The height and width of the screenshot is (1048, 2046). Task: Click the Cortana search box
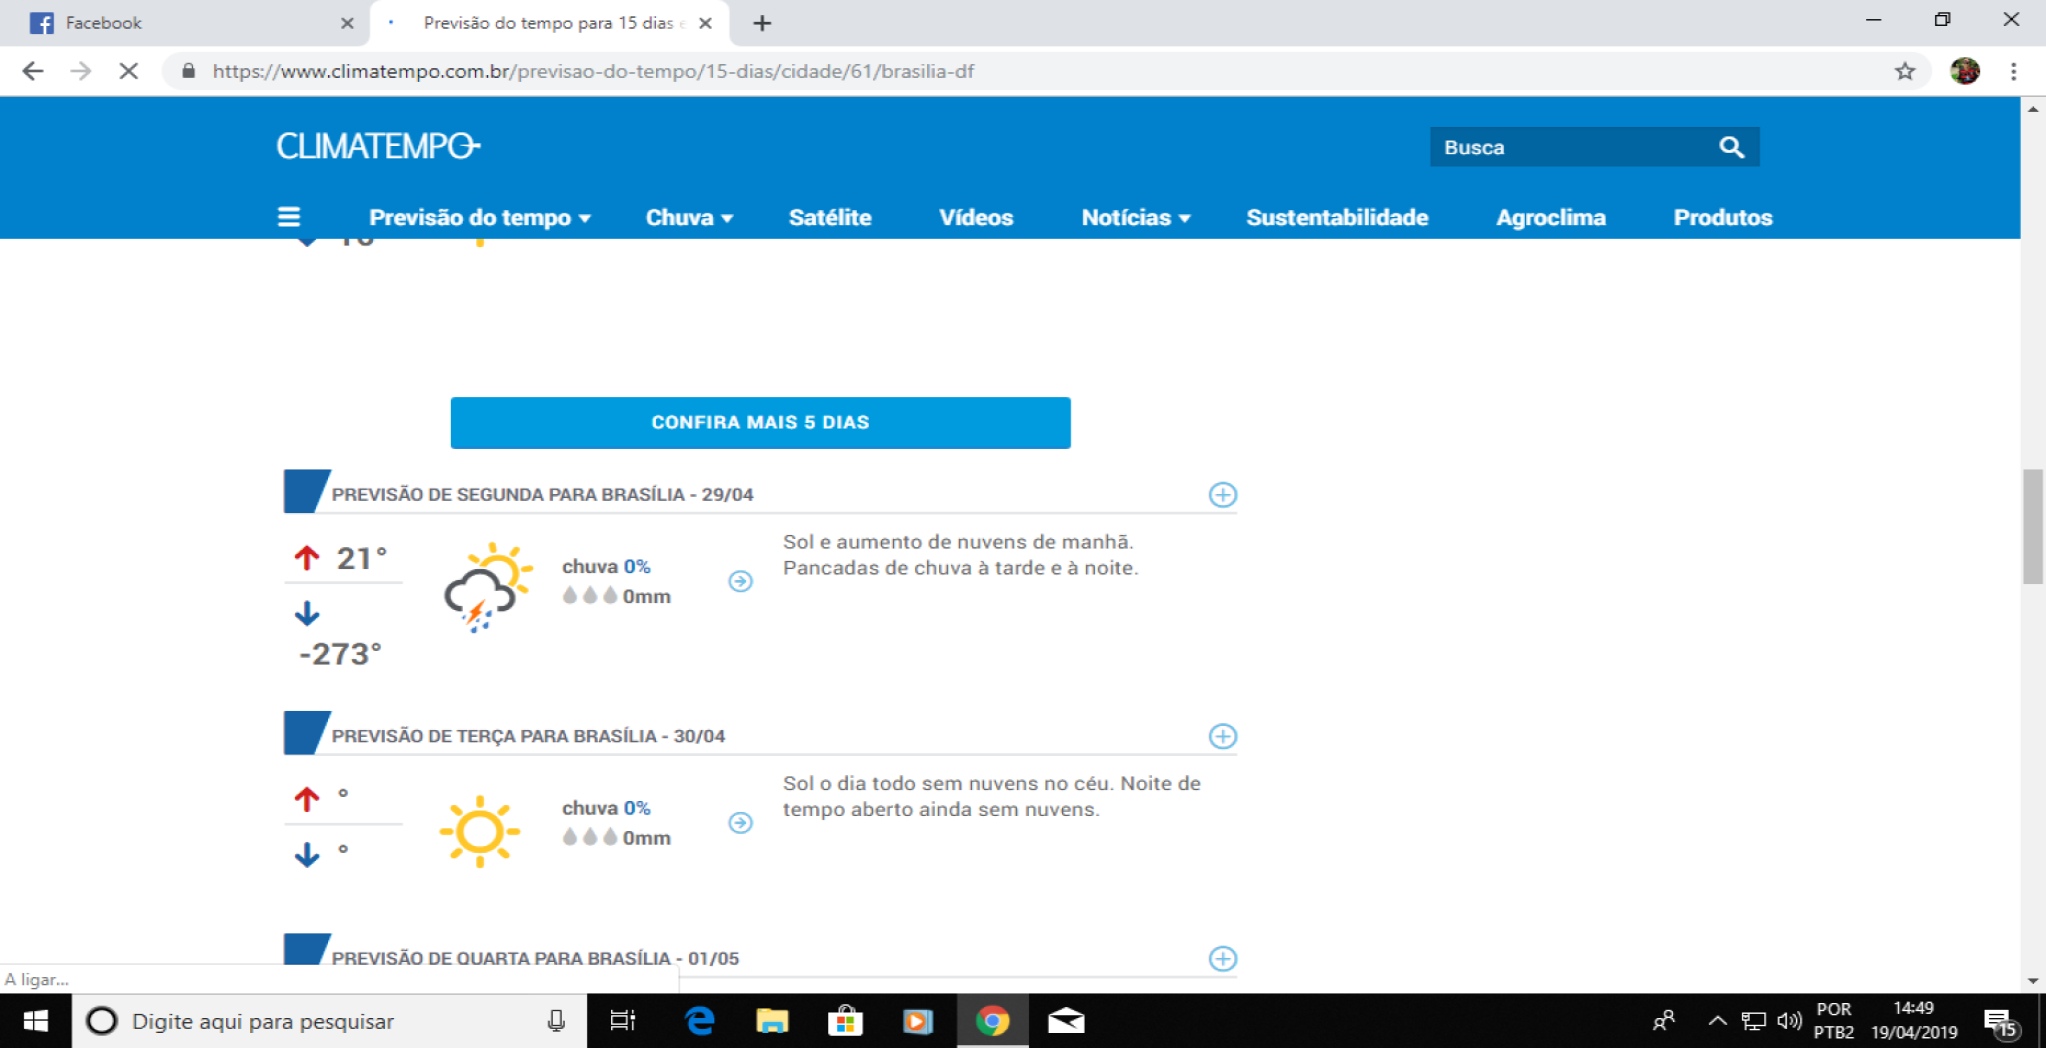(x=328, y=1021)
